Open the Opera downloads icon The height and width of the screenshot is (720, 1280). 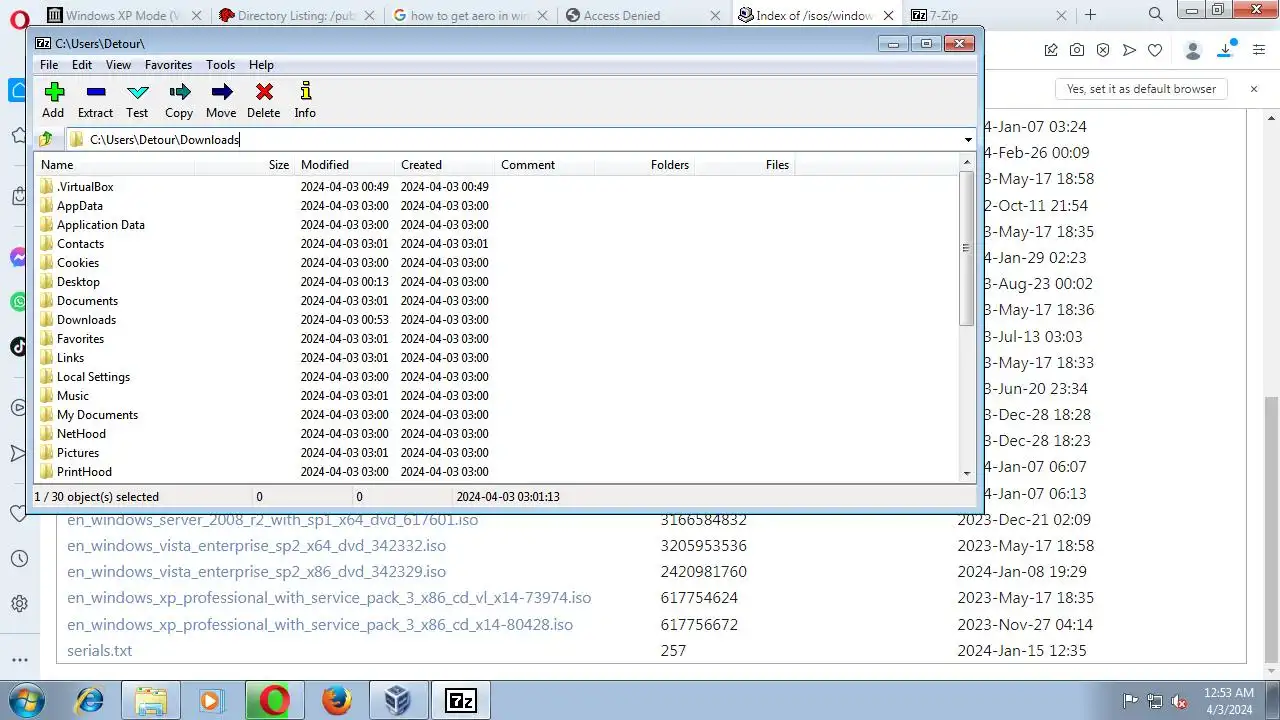click(1225, 50)
